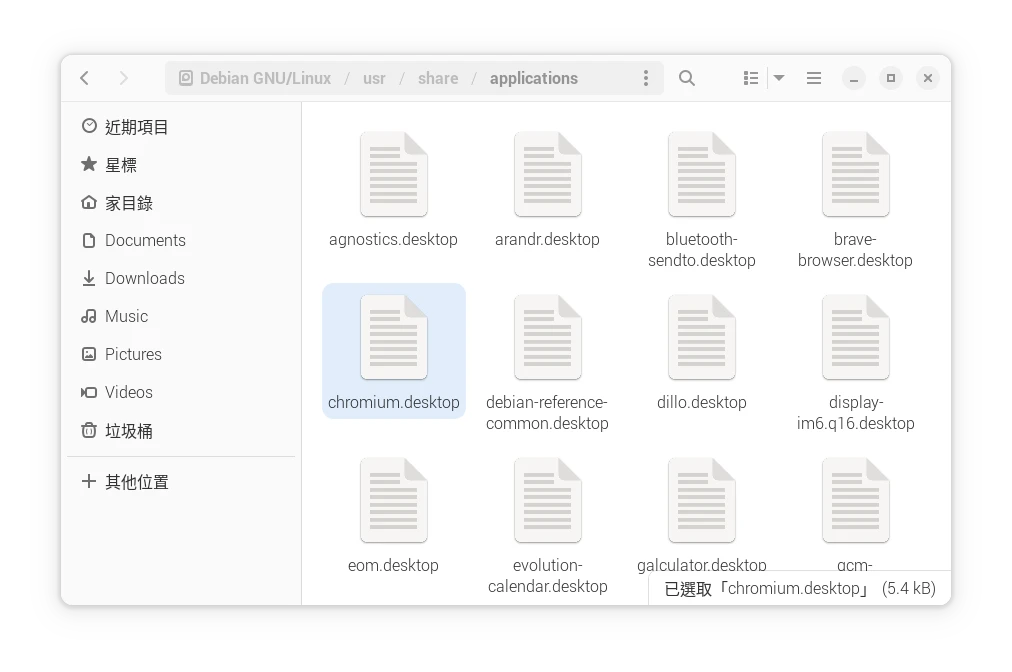Open the path bar three-dot menu
The image size is (1012, 672).
(x=646, y=78)
